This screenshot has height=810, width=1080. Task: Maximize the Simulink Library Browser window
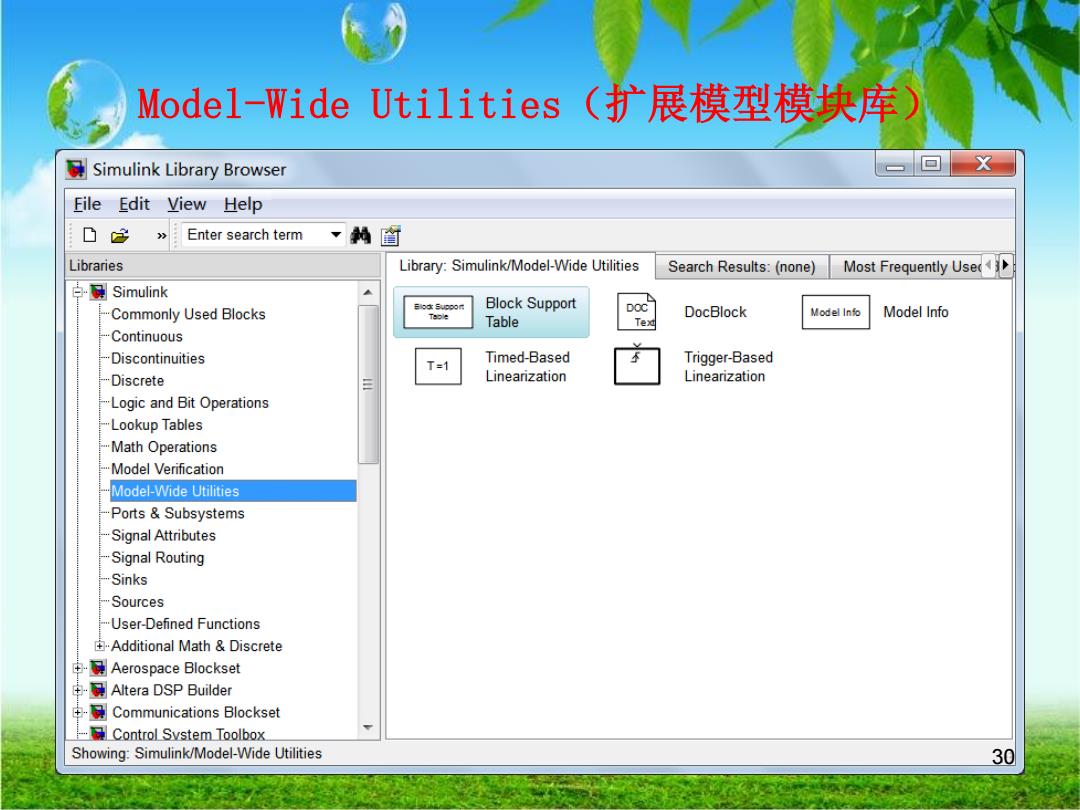click(931, 164)
